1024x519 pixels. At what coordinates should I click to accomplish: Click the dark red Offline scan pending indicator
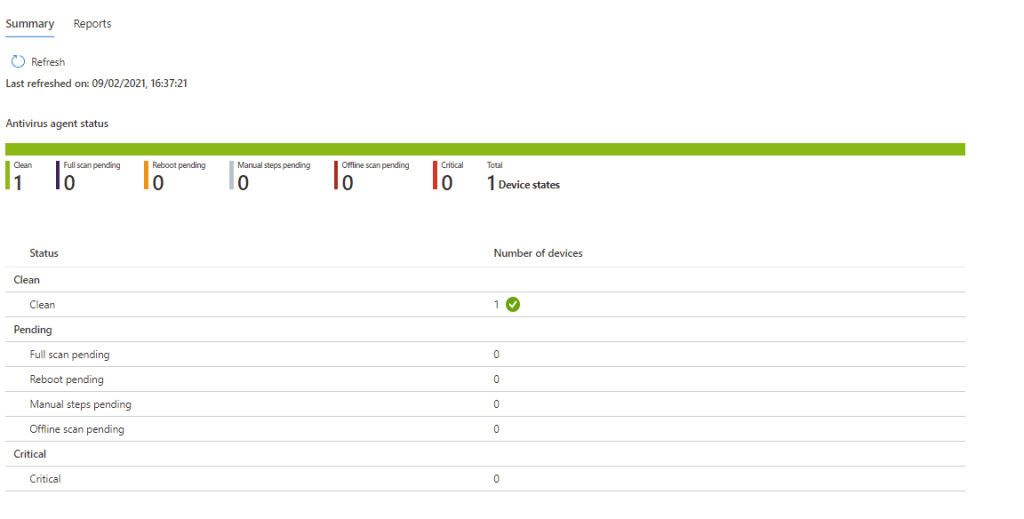click(336, 175)
